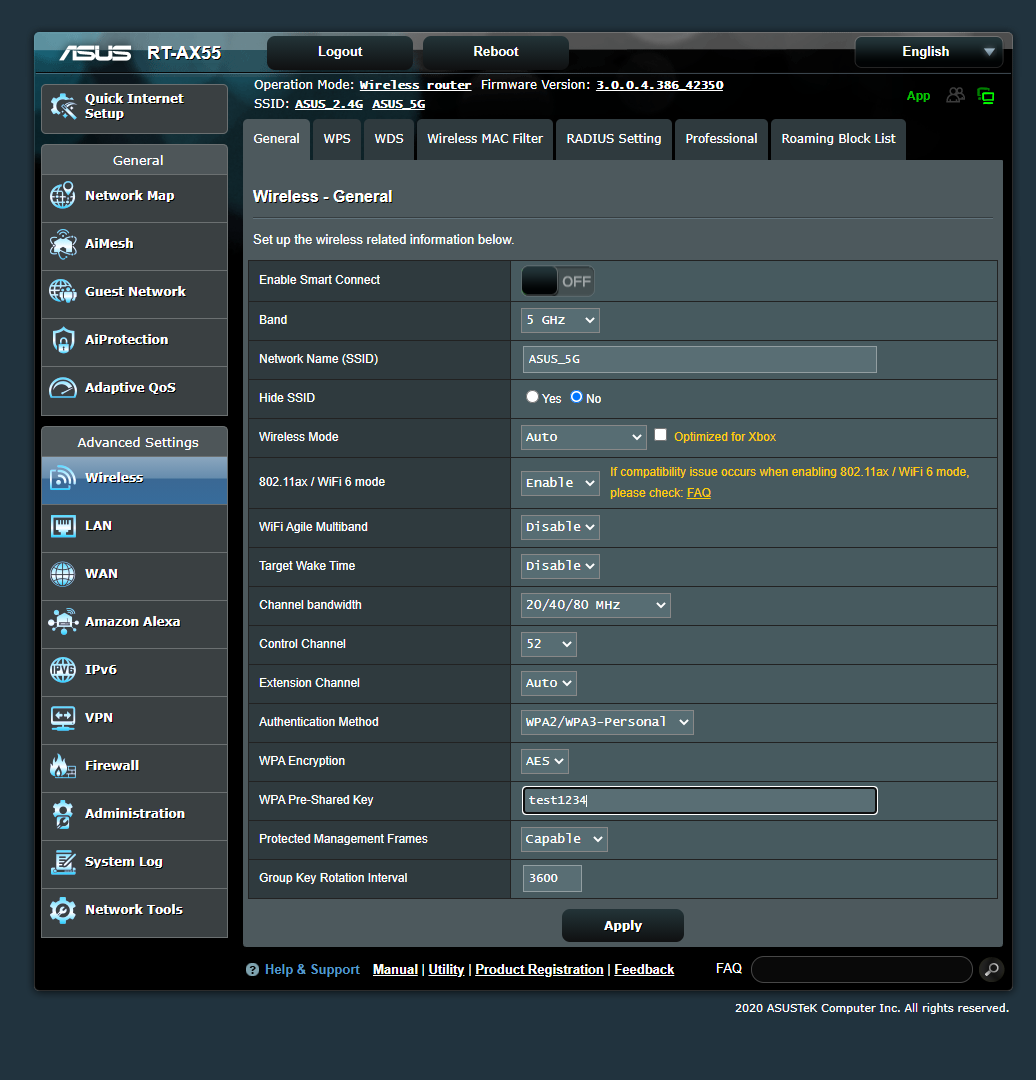Image resolution: width=1036 pixels, height=1080 pixels.
Task: Click the Administration gear icon
Action: pyautogui.click(x=63, y=814)
